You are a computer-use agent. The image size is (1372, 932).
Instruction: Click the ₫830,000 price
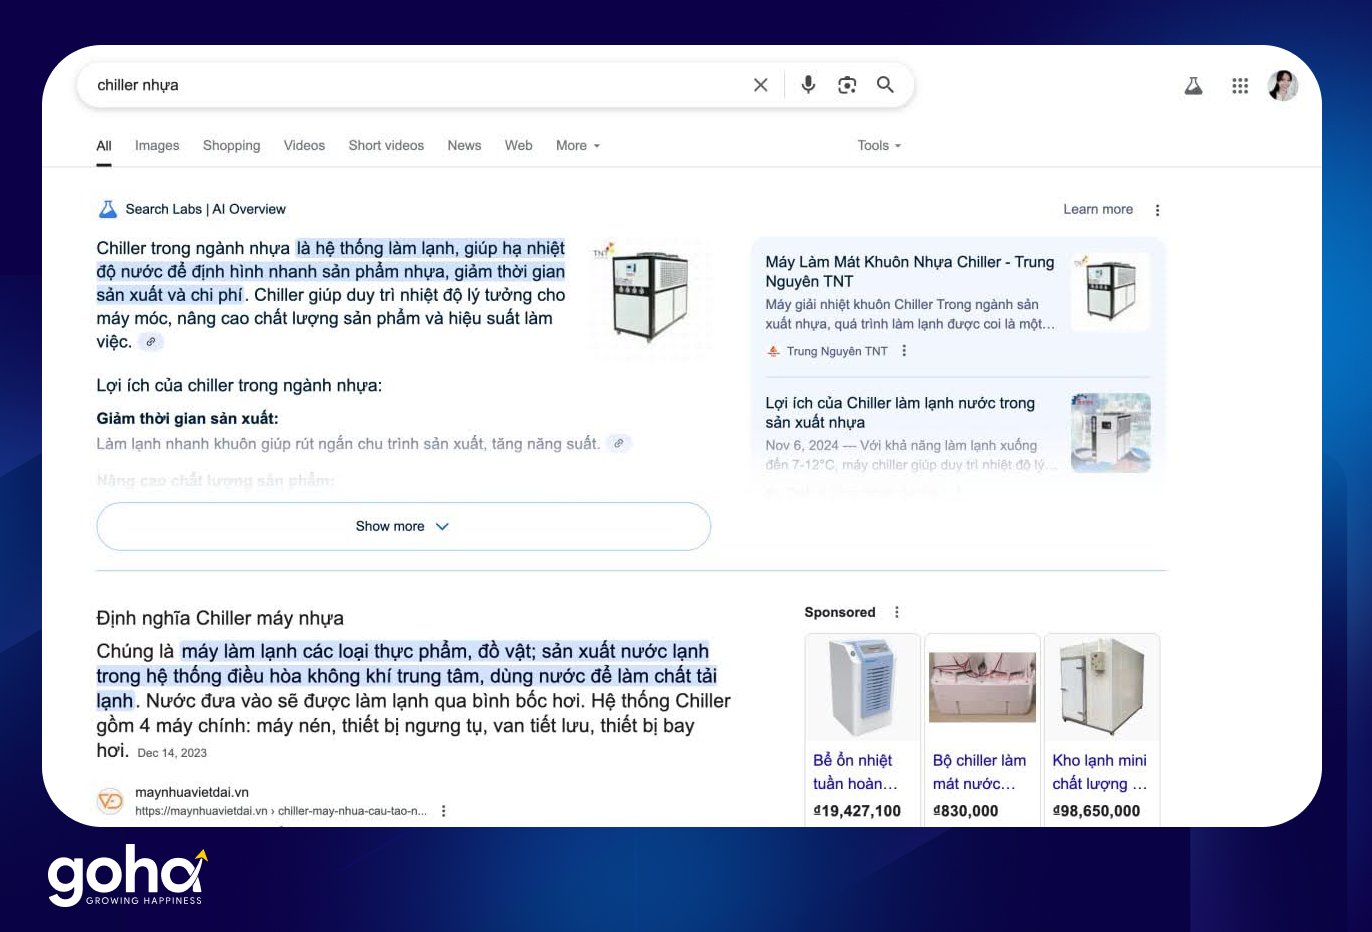click(965, 811)
